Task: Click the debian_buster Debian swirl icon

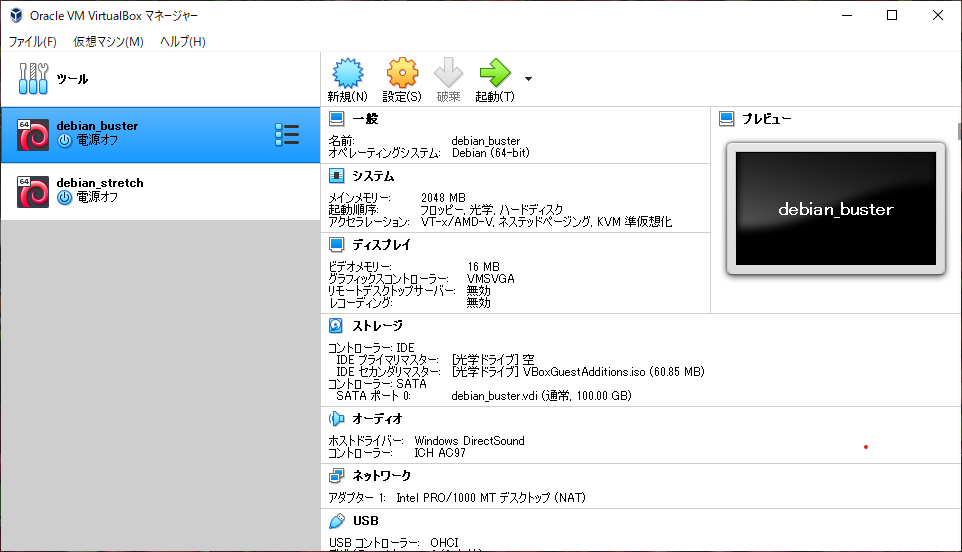Action: pos(33,135)
